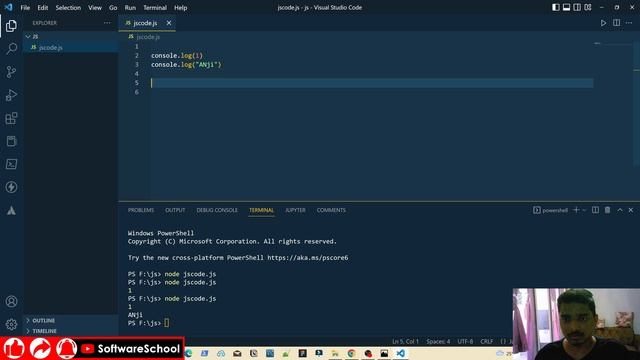Open the mail app in taskbar
Screen dimensions: 640x360
pyautogui.click(x=237, y=353)
